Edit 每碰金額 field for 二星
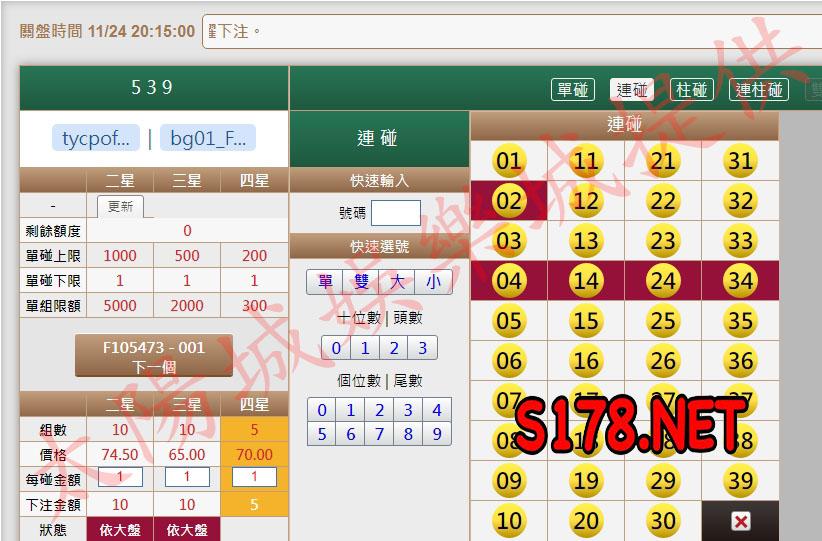Viewport: 822px width, 541px height. [x=120, y=477]
